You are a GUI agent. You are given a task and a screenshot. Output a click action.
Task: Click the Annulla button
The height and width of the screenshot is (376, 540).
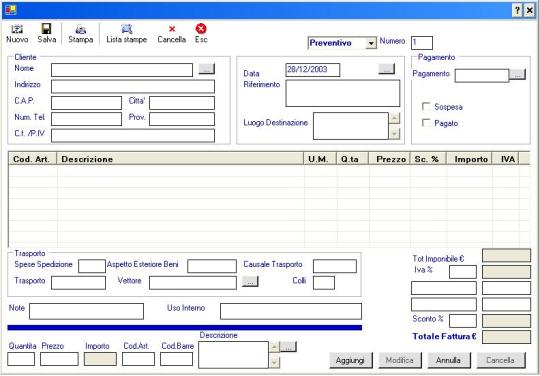448,360
